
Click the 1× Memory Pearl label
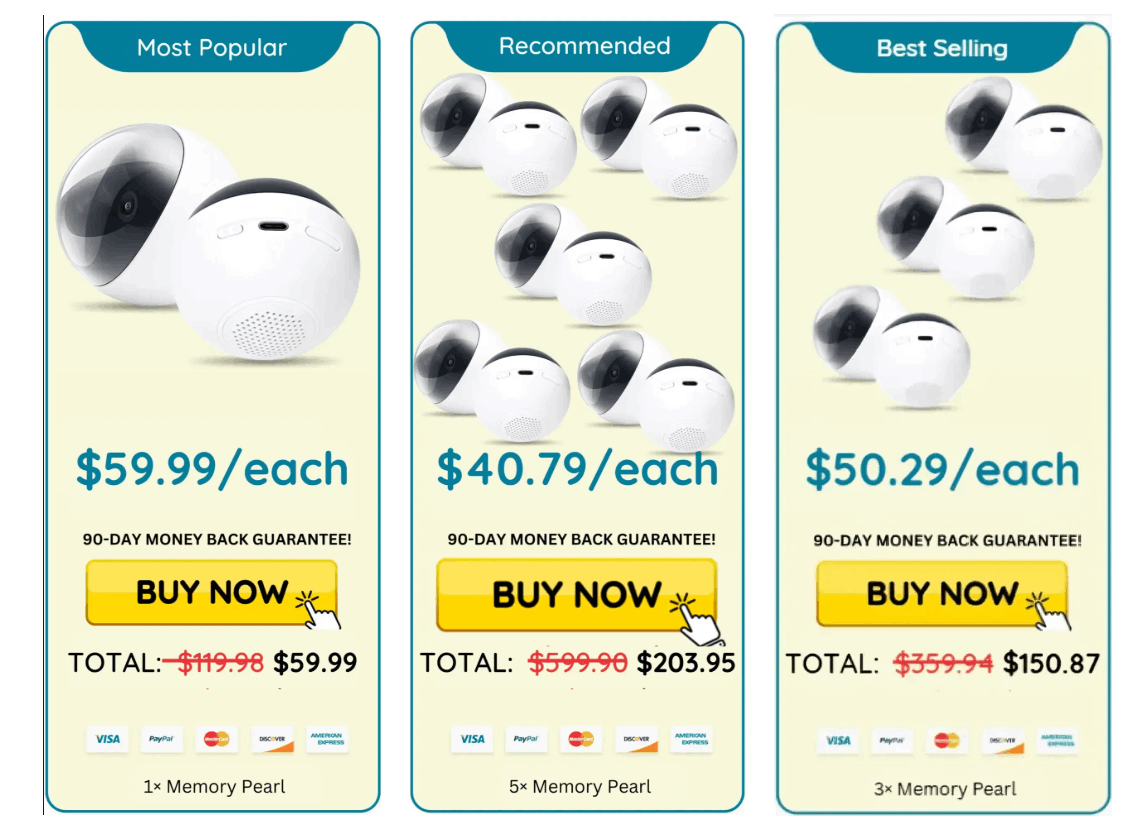point(214,787)
